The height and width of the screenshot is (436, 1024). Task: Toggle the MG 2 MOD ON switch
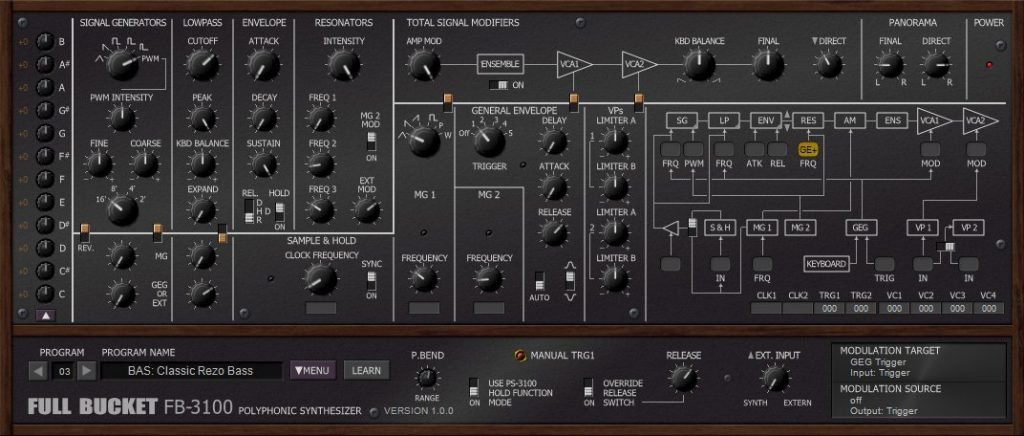click(x=371, y=142)
